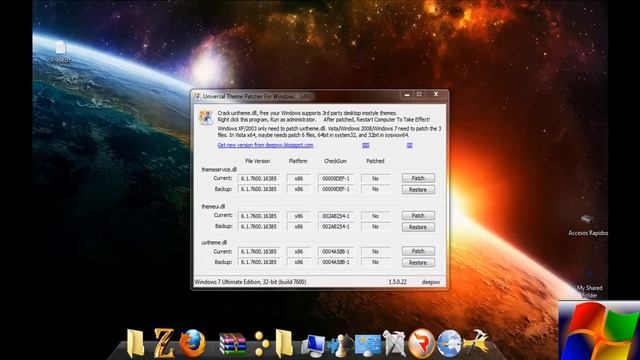This screenshot has width=640, height=360.
Task: Click themeservice.dll Backup file version field
Action: (x=258, y=189)
